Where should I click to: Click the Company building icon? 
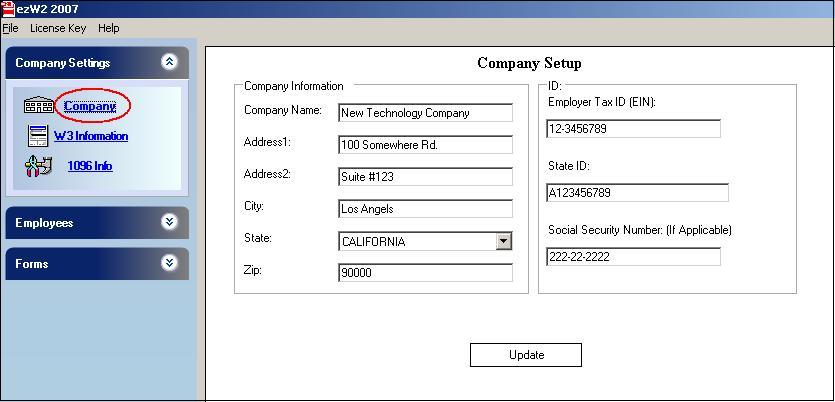[x=38, y=106]
